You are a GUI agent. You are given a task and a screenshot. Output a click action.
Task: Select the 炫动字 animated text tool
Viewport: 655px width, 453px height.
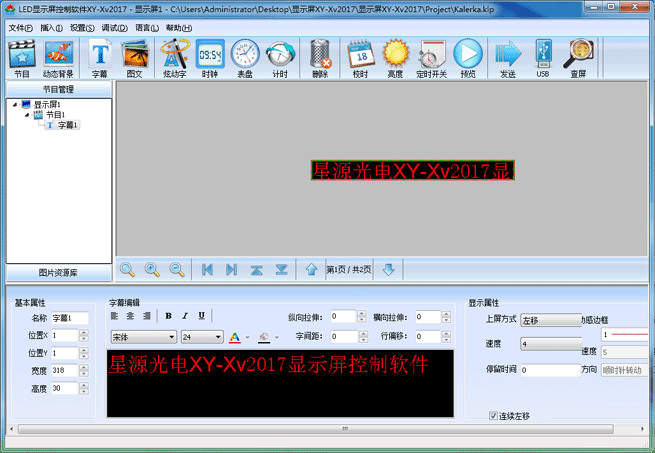click(x=175, y=56)
